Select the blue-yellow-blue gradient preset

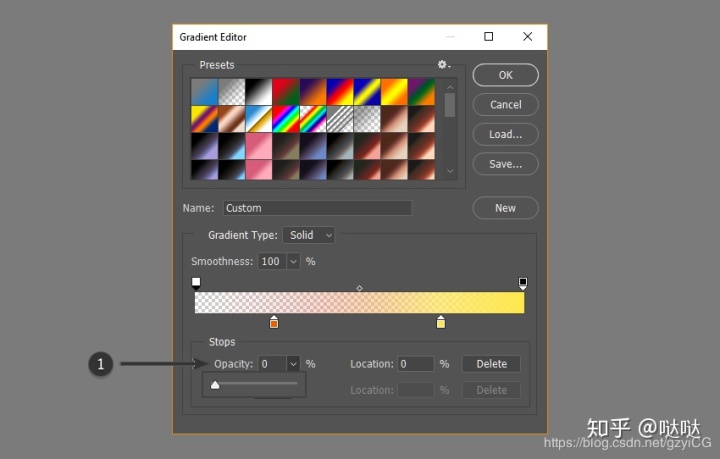pyautogui.click(x=367, y=92)
